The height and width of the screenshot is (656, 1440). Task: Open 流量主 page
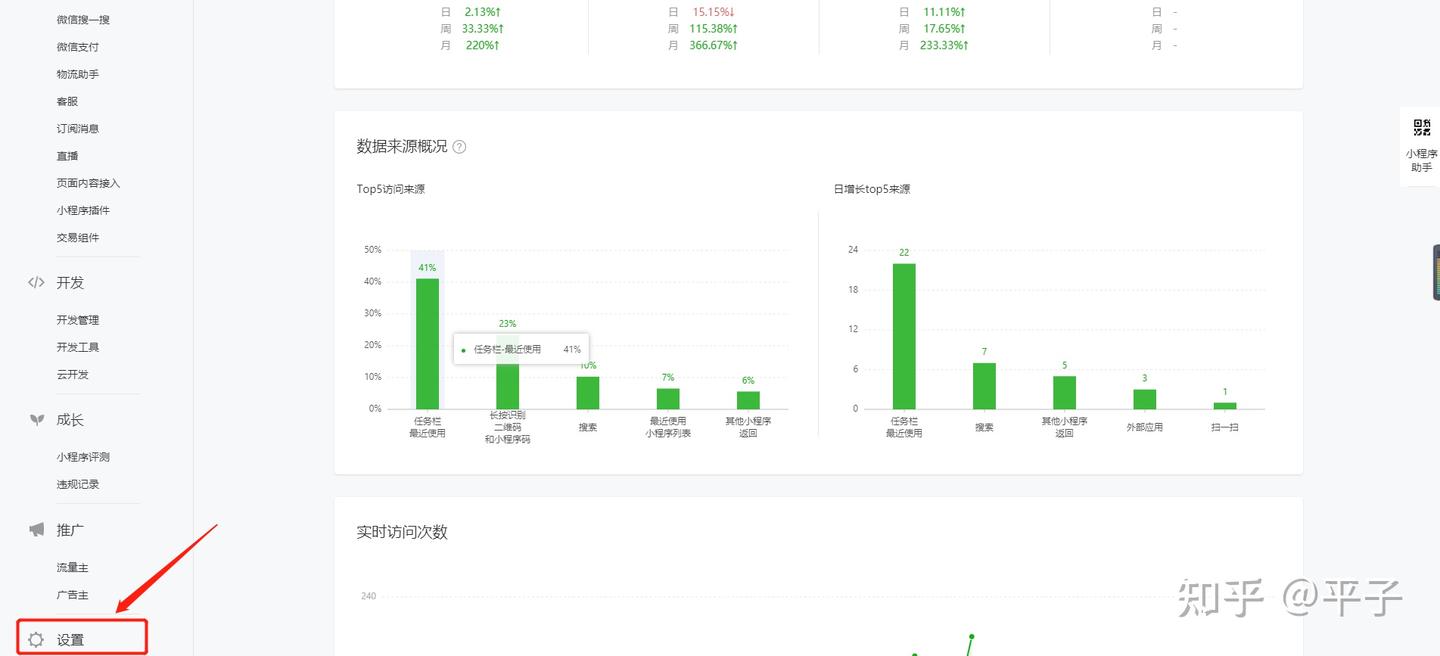(x=73, y=568)
